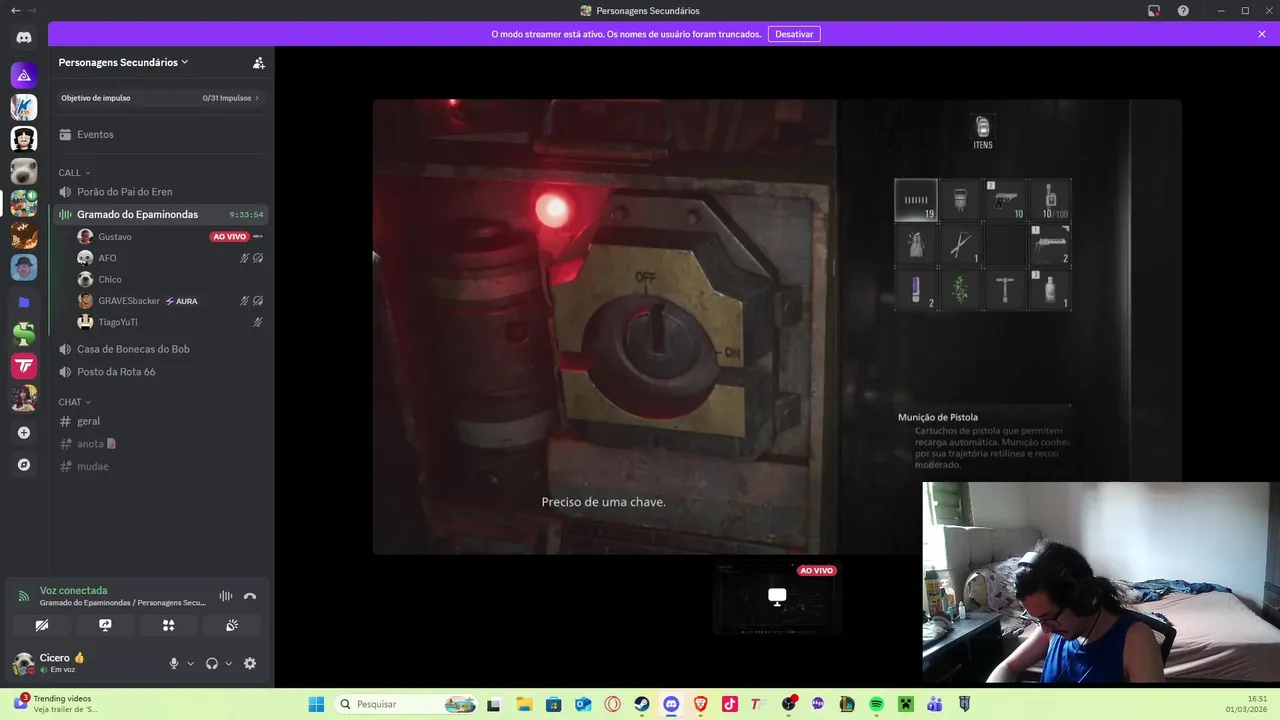The image size is (1280, 720).
Task: Click the voice connection signal icon
Action: click(x=24, y=596)
